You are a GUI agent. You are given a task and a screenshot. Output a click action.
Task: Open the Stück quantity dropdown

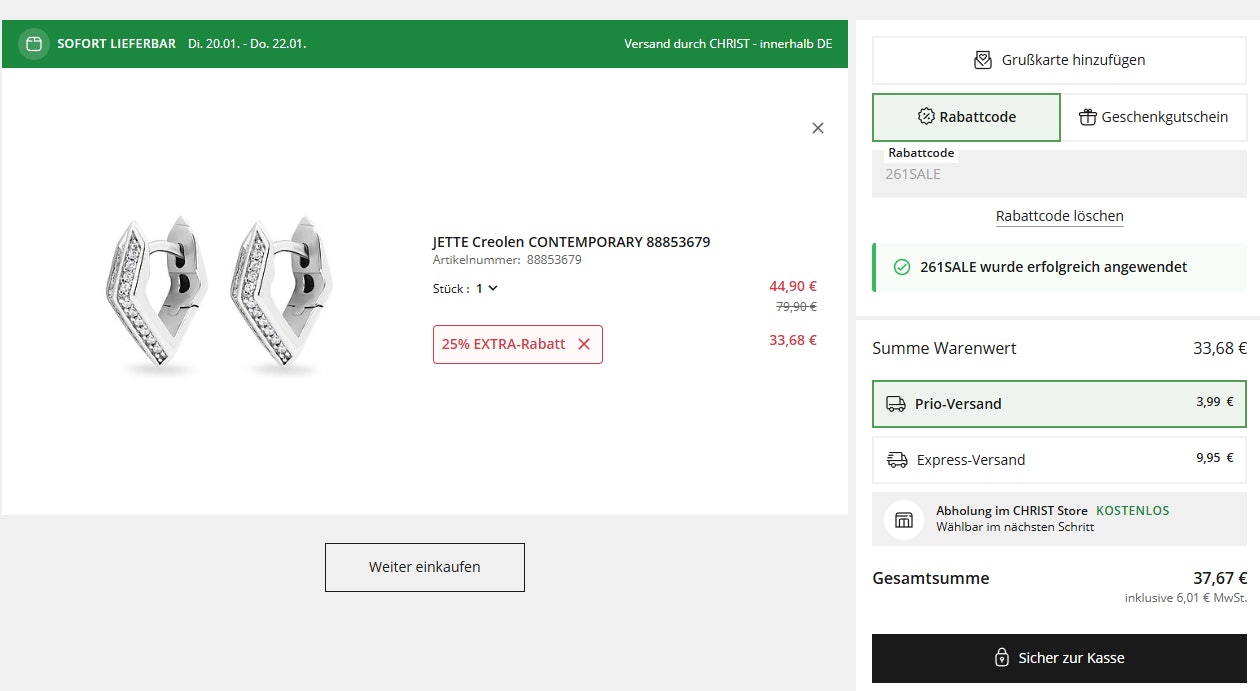[487, 288]
